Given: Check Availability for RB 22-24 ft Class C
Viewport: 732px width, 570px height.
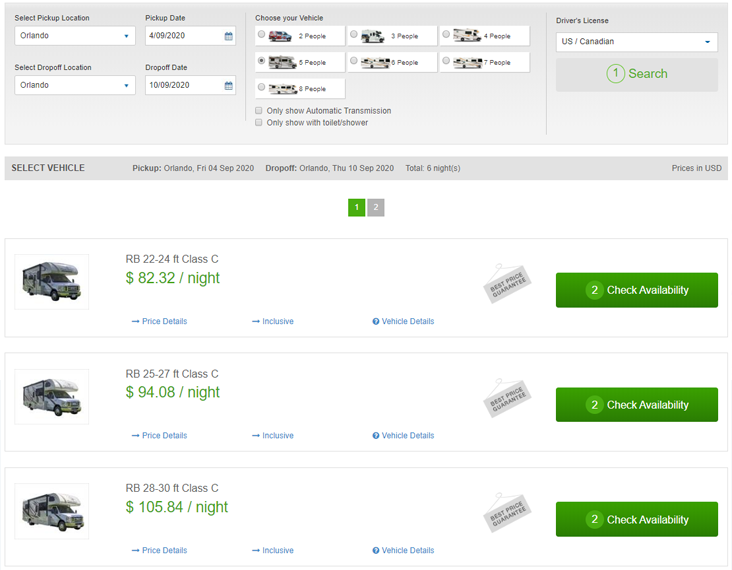Looking at the screenshot, I should 637,290.
